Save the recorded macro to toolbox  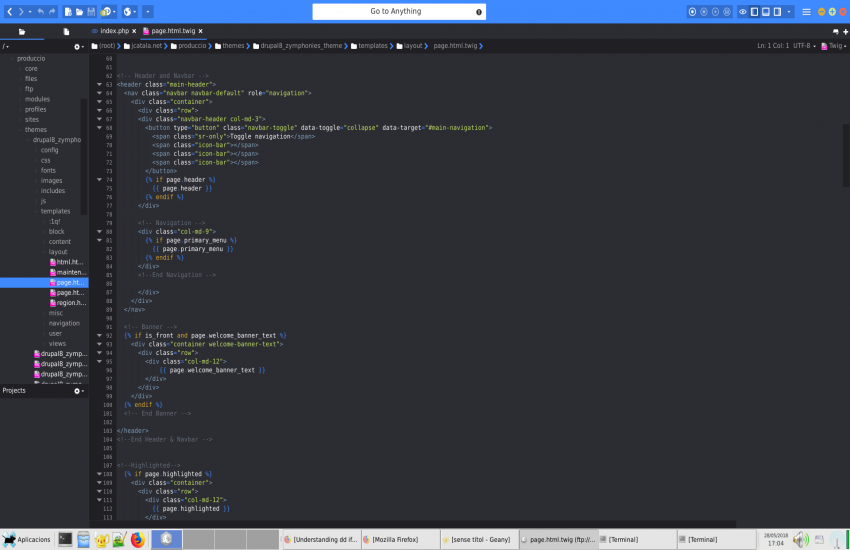coord(727,11)
